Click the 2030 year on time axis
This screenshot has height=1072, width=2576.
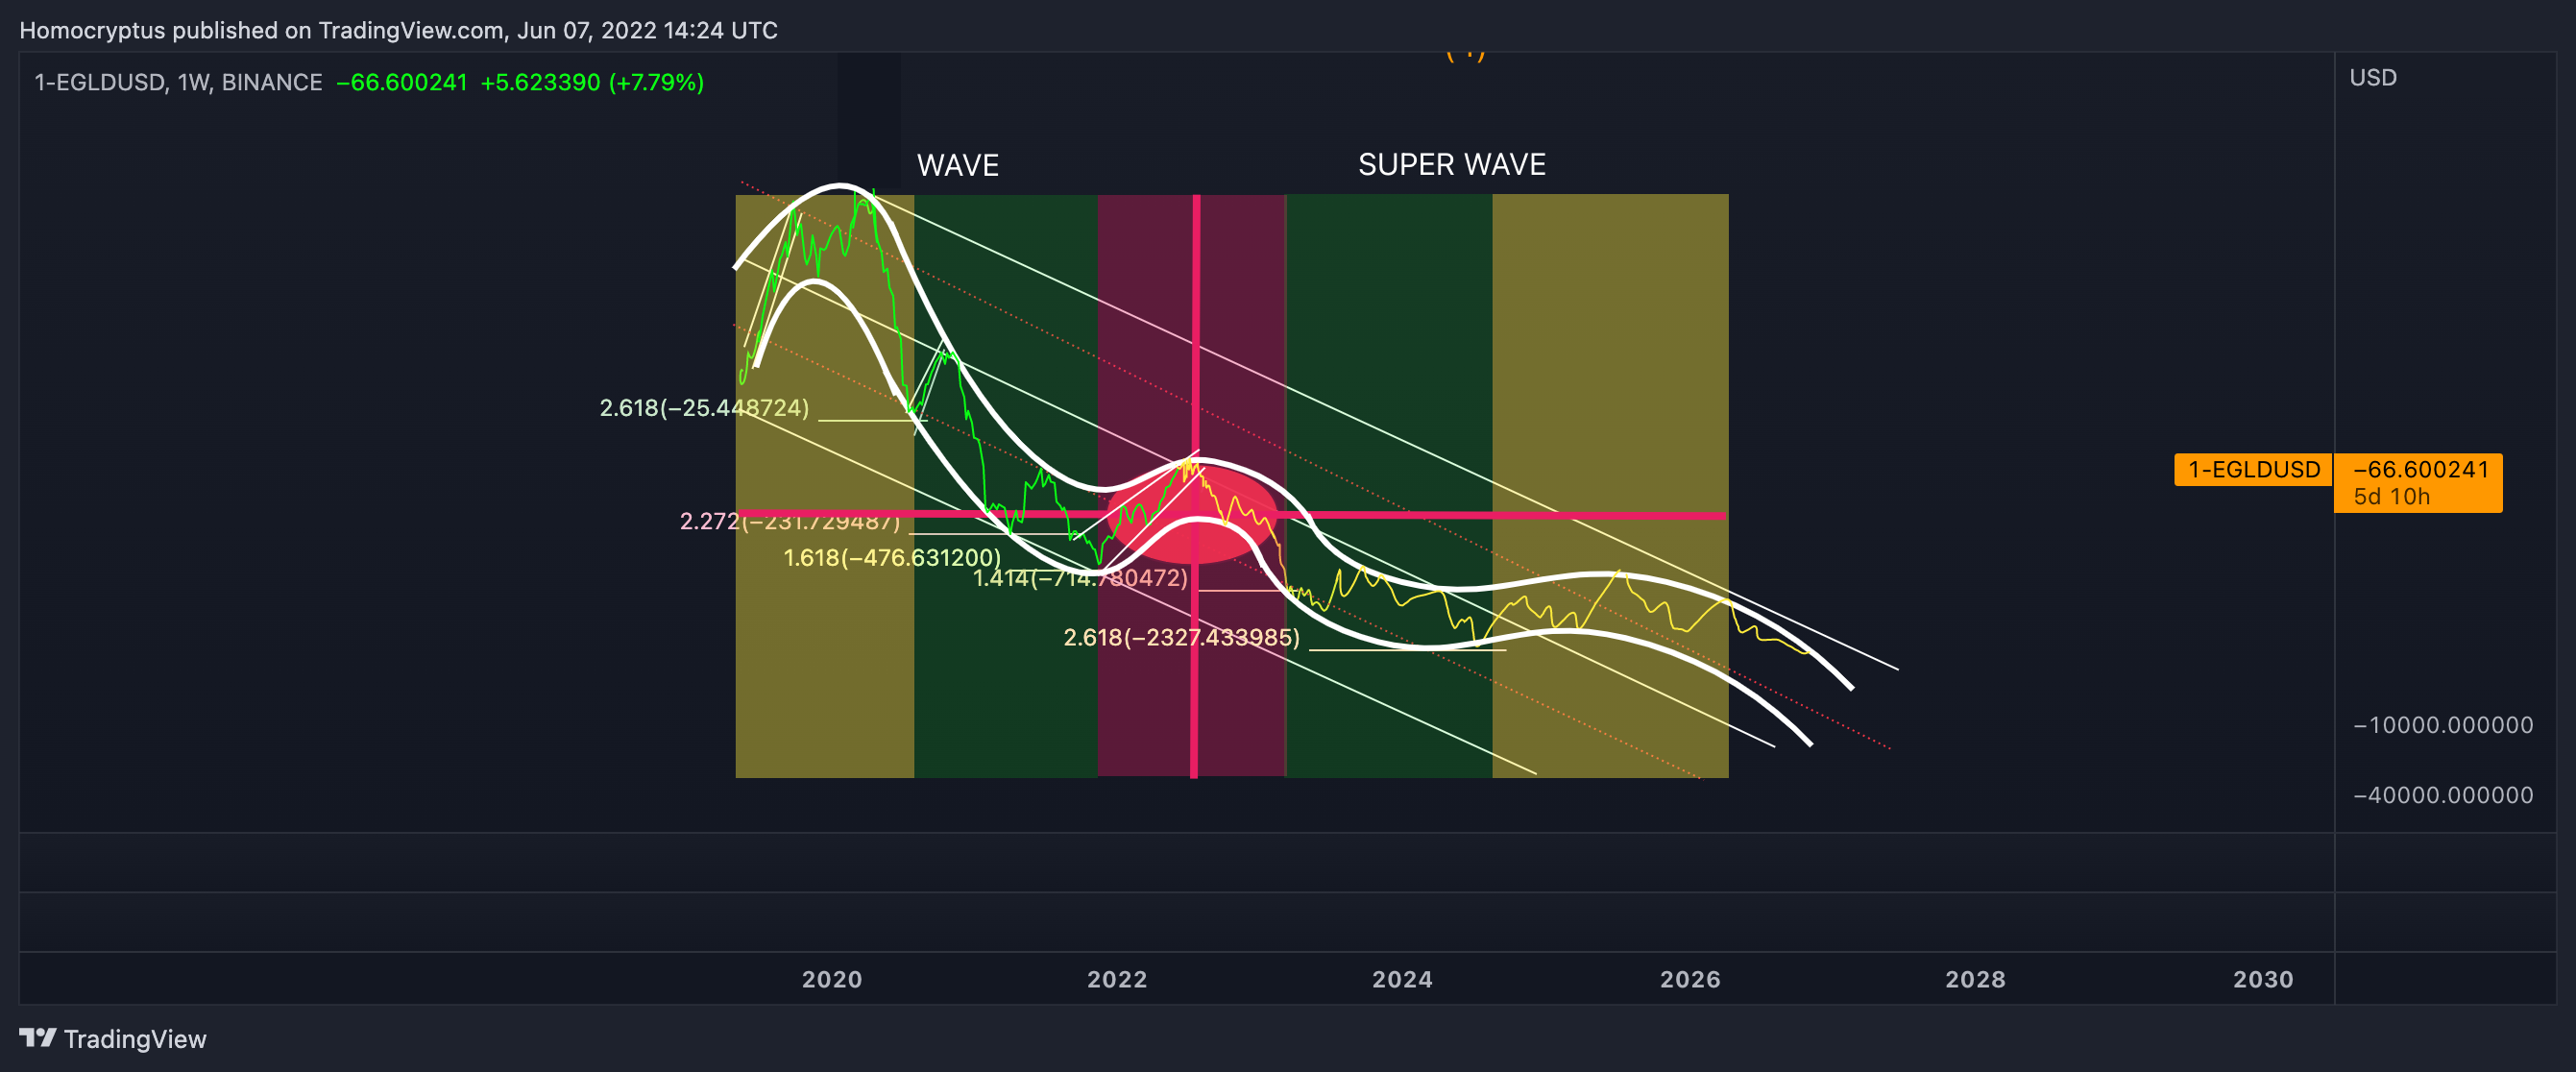[x=2263, y=979]
